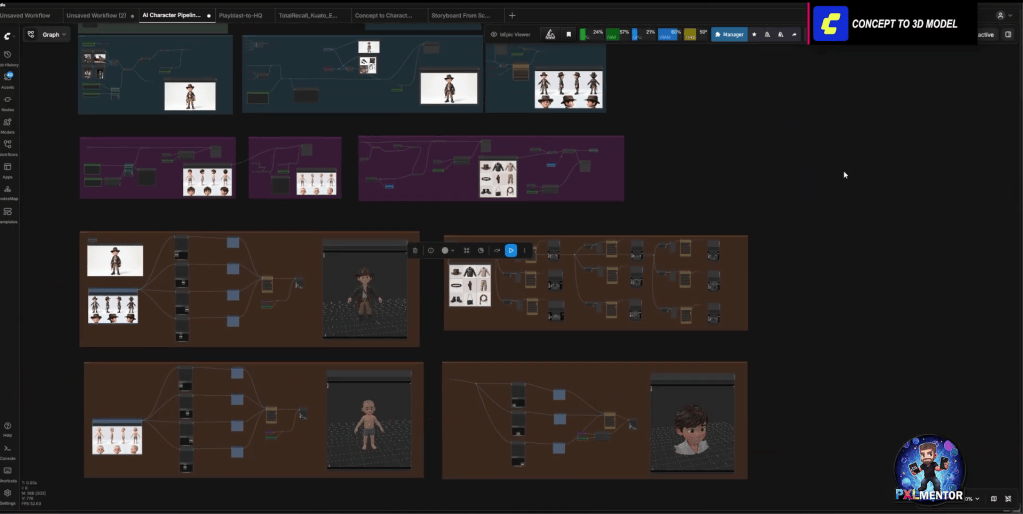Open the Nodes library panel
Viewport: 1023px width, 514px height.
click(8, 102)
